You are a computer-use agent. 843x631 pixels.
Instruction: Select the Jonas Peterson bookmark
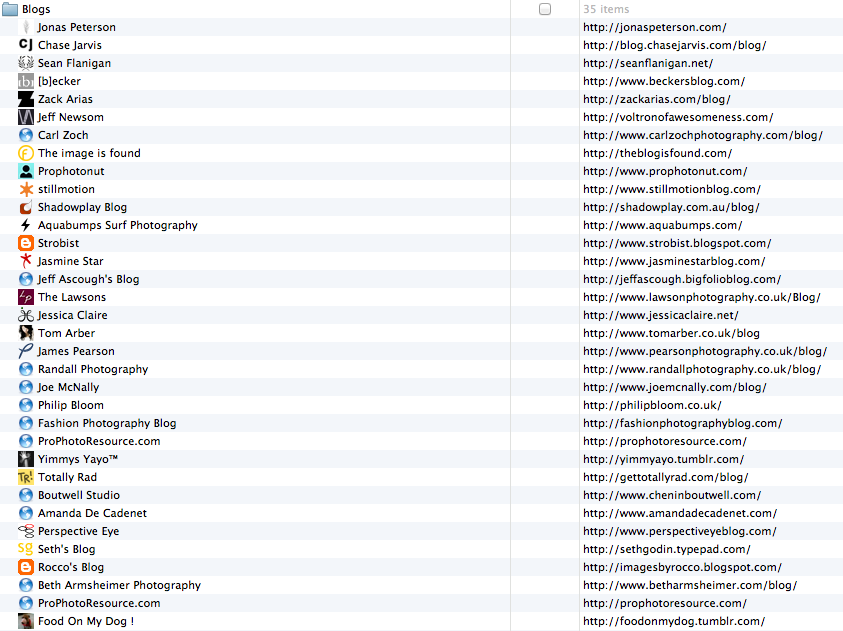[x=76, y=27]
